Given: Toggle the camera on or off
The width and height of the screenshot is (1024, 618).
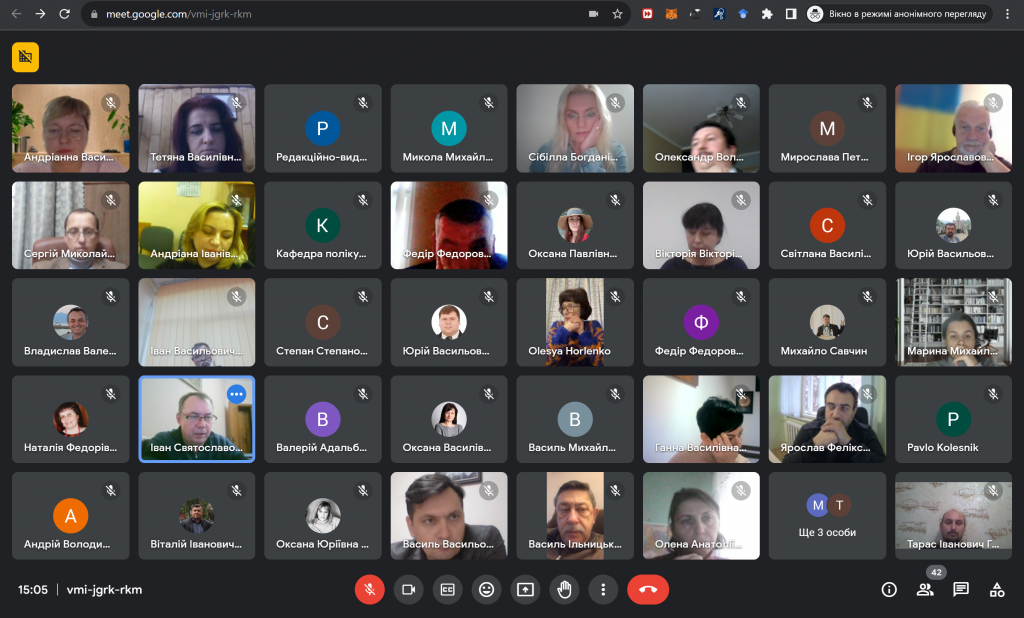Looking at the screenshot, I should coord(408,590).
